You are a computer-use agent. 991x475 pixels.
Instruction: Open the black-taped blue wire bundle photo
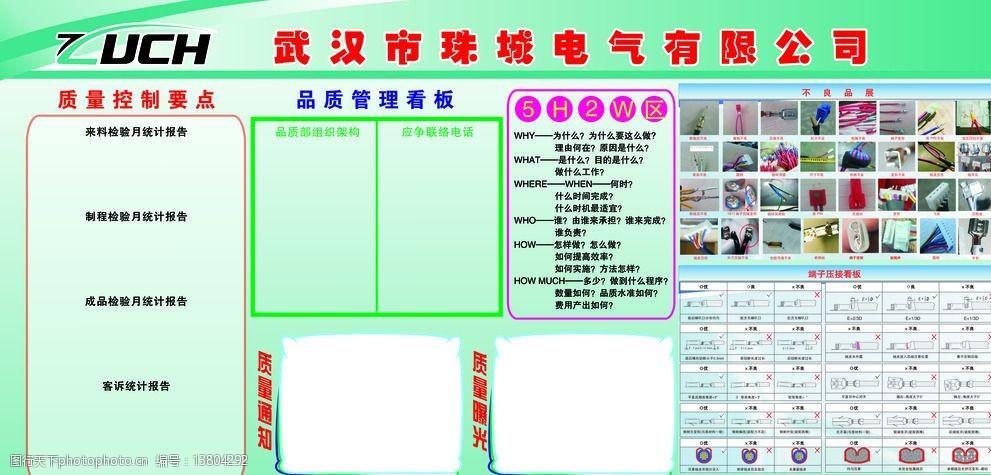point(858,156)
